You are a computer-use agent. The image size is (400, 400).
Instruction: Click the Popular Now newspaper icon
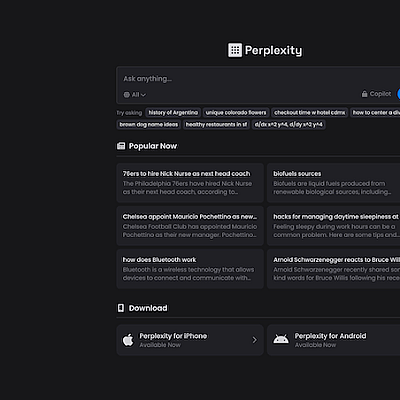[121, 146]
